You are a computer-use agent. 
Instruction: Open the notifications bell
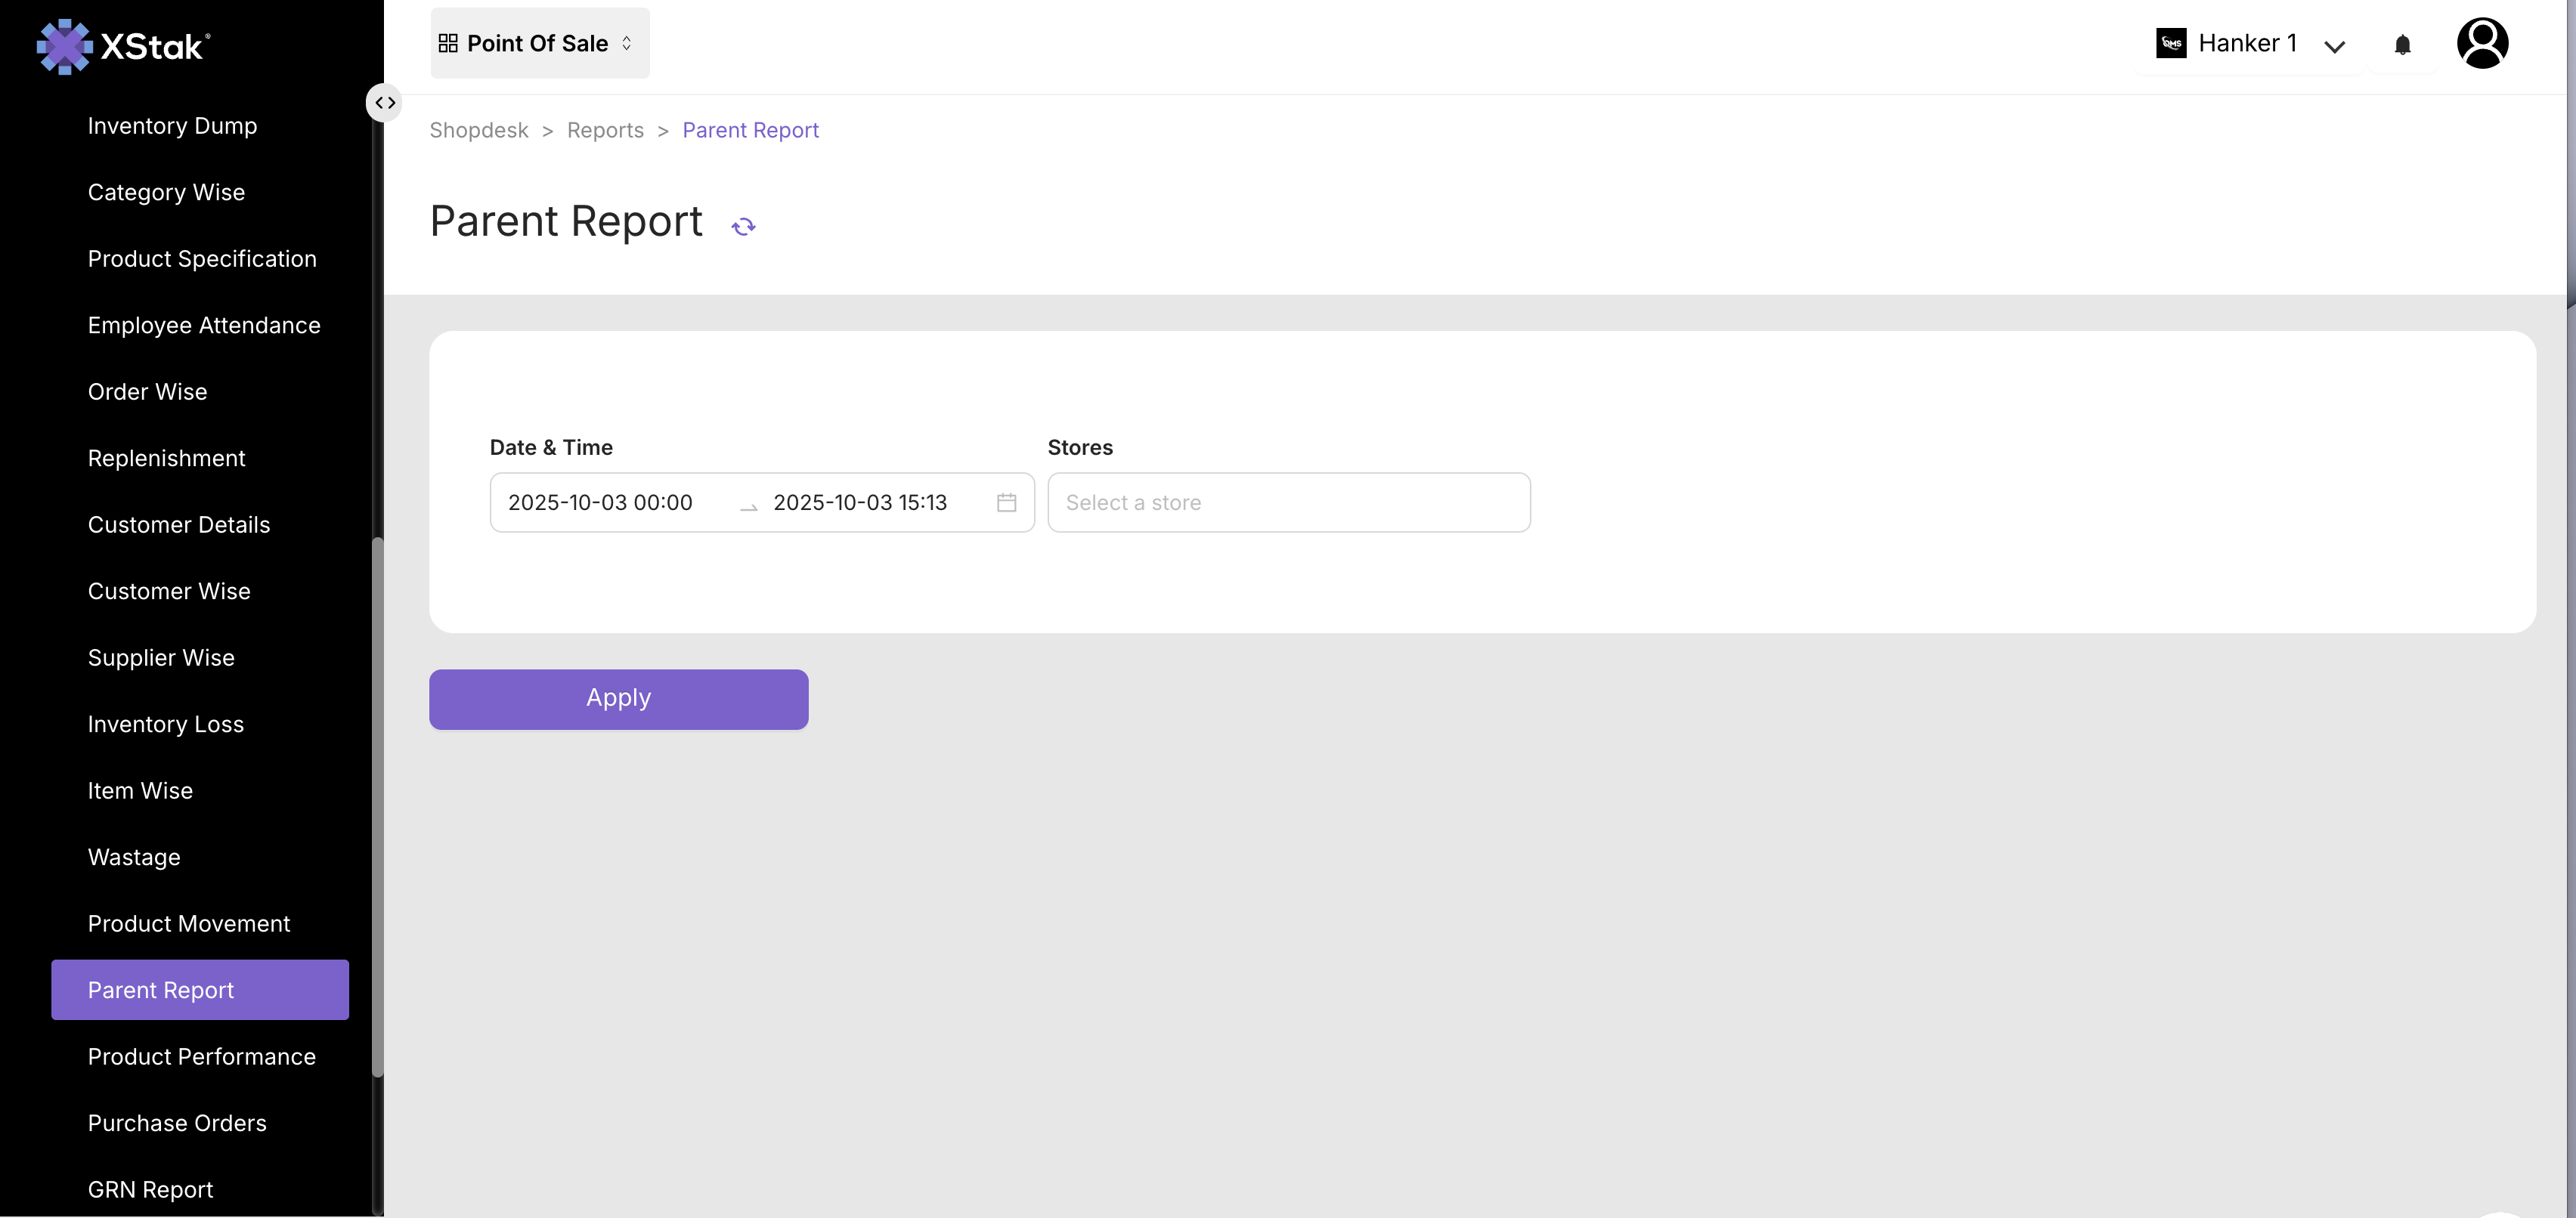pos(2402,45)
